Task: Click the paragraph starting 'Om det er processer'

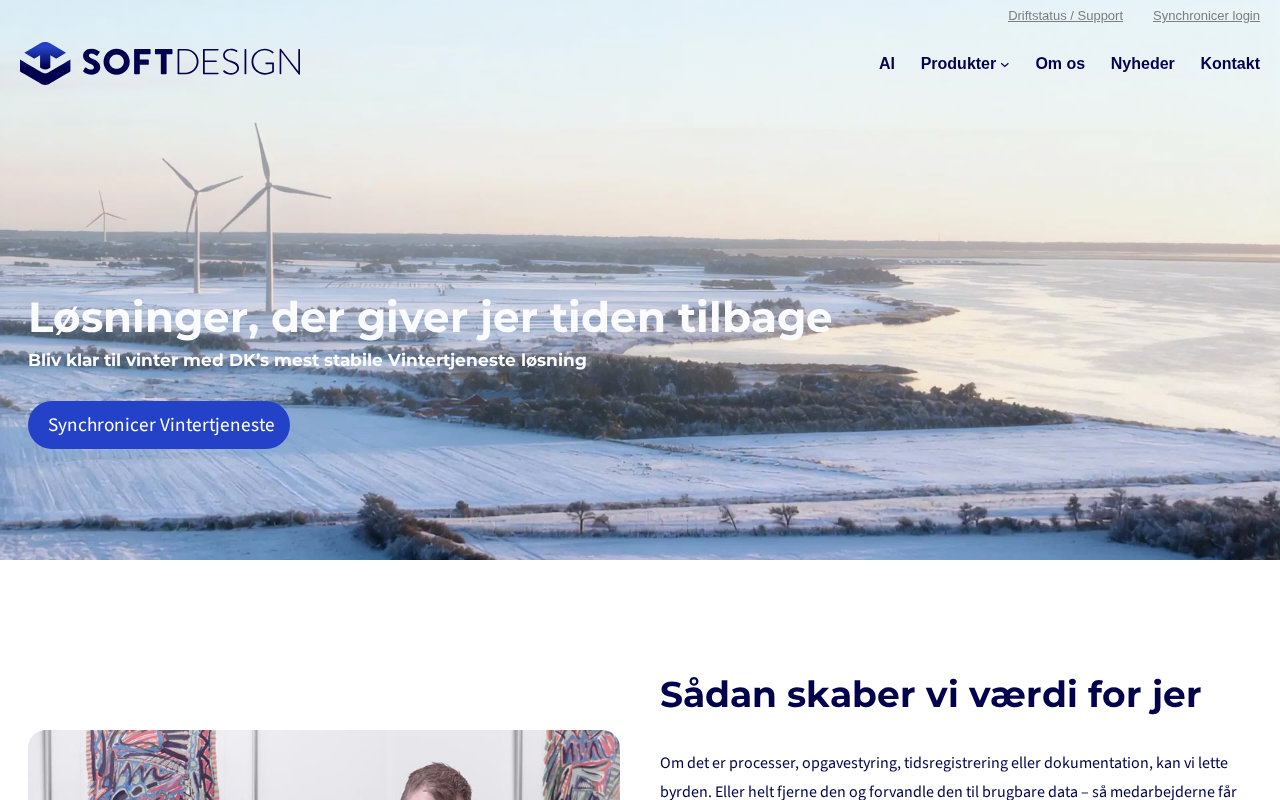Action: [948, 776]
